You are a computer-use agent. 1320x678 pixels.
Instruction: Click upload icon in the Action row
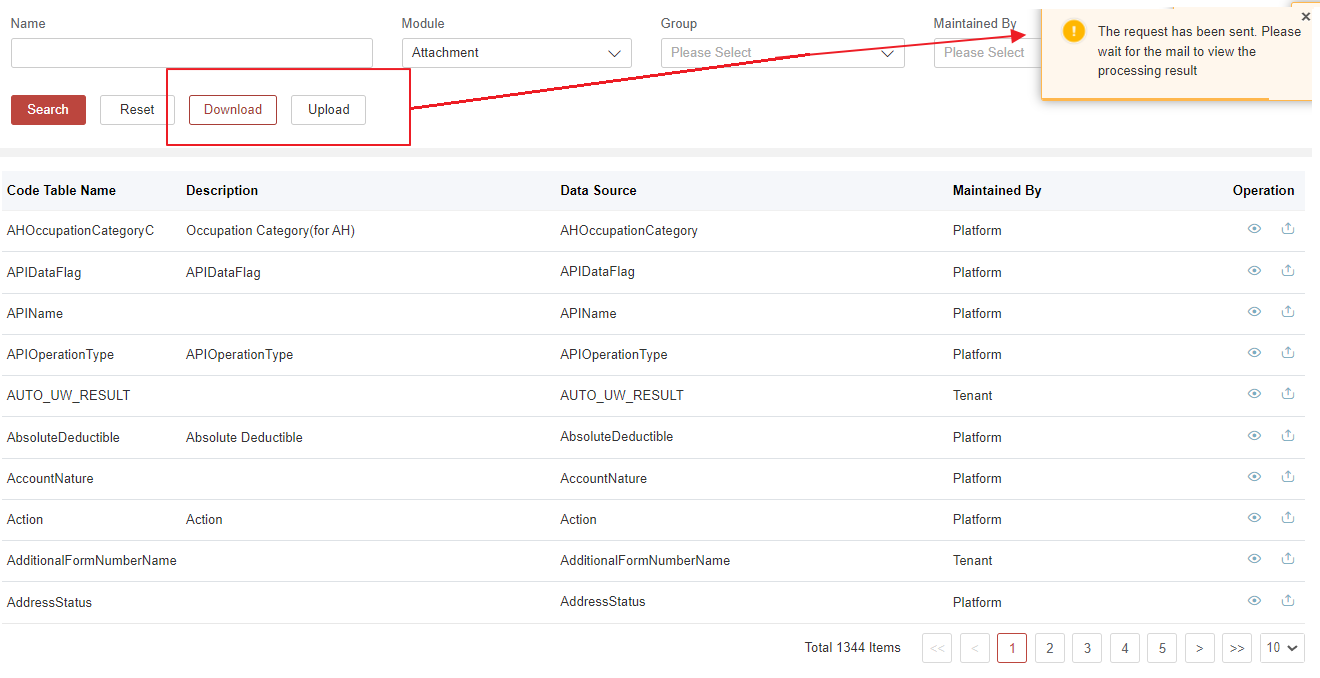(x=1288, y=518)
